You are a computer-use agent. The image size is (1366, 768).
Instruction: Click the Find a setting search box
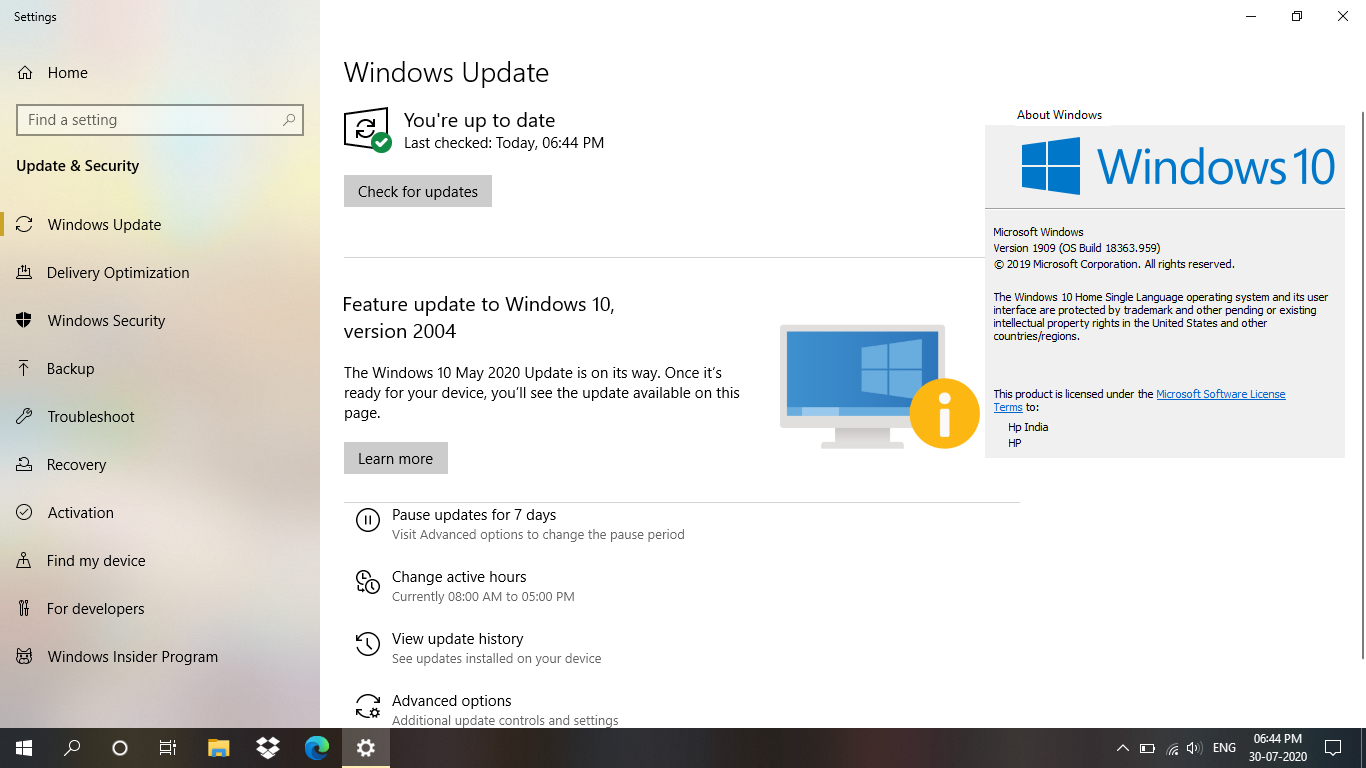160,120
